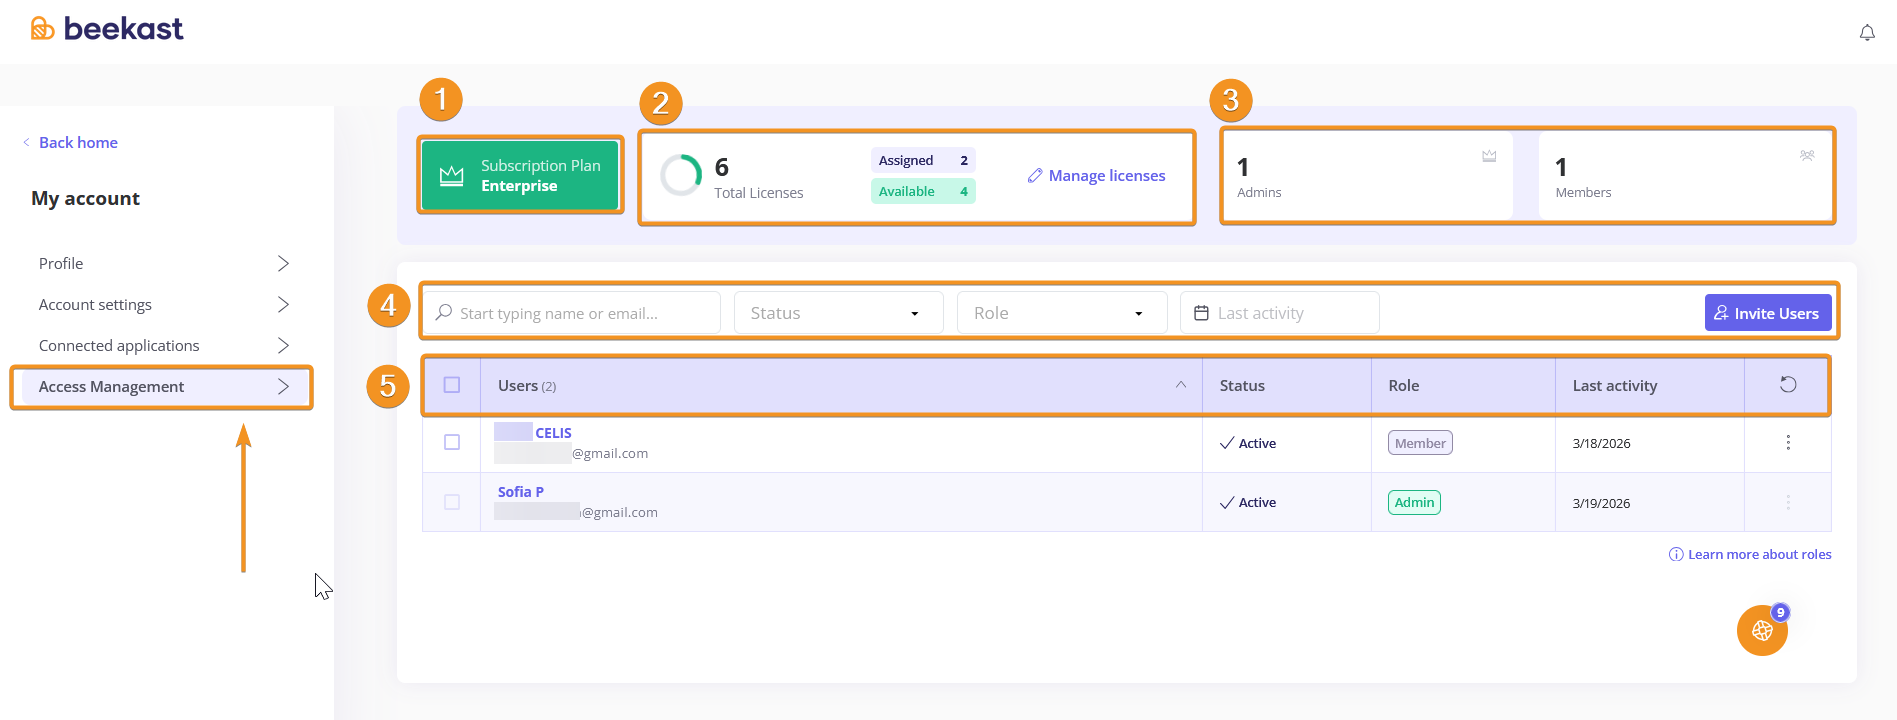
Task: Go to Account settings section
Action: click(x=162, y=305)
